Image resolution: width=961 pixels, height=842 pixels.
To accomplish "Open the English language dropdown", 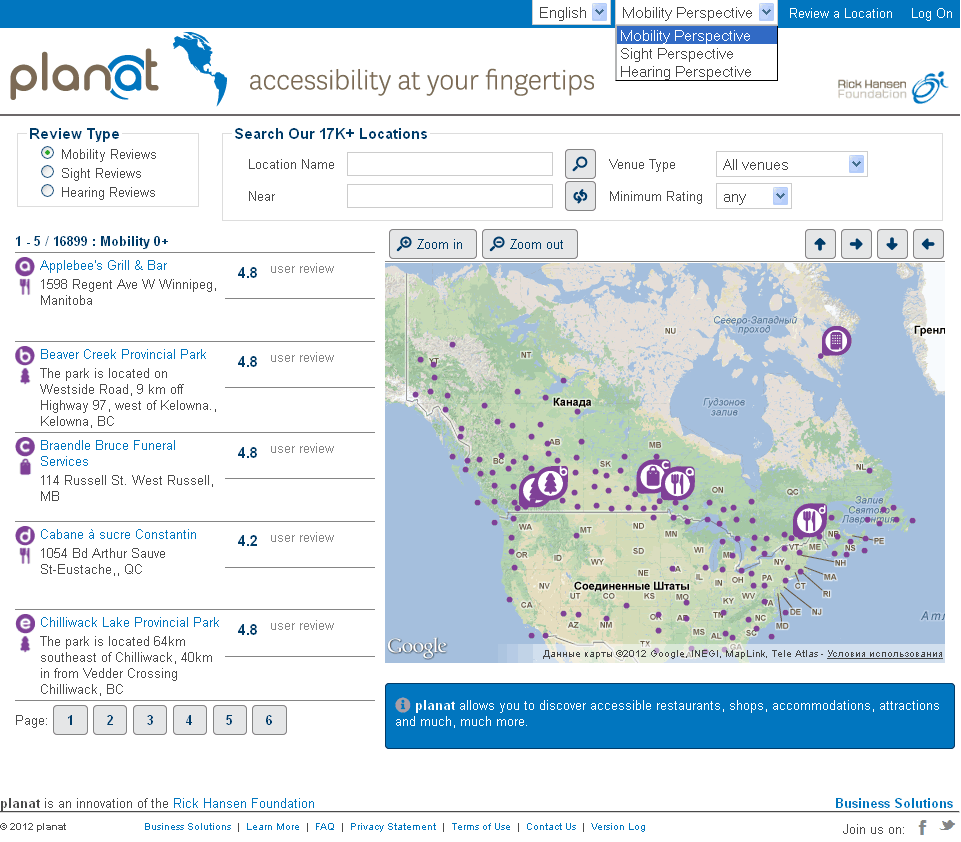I will point(572,12).
